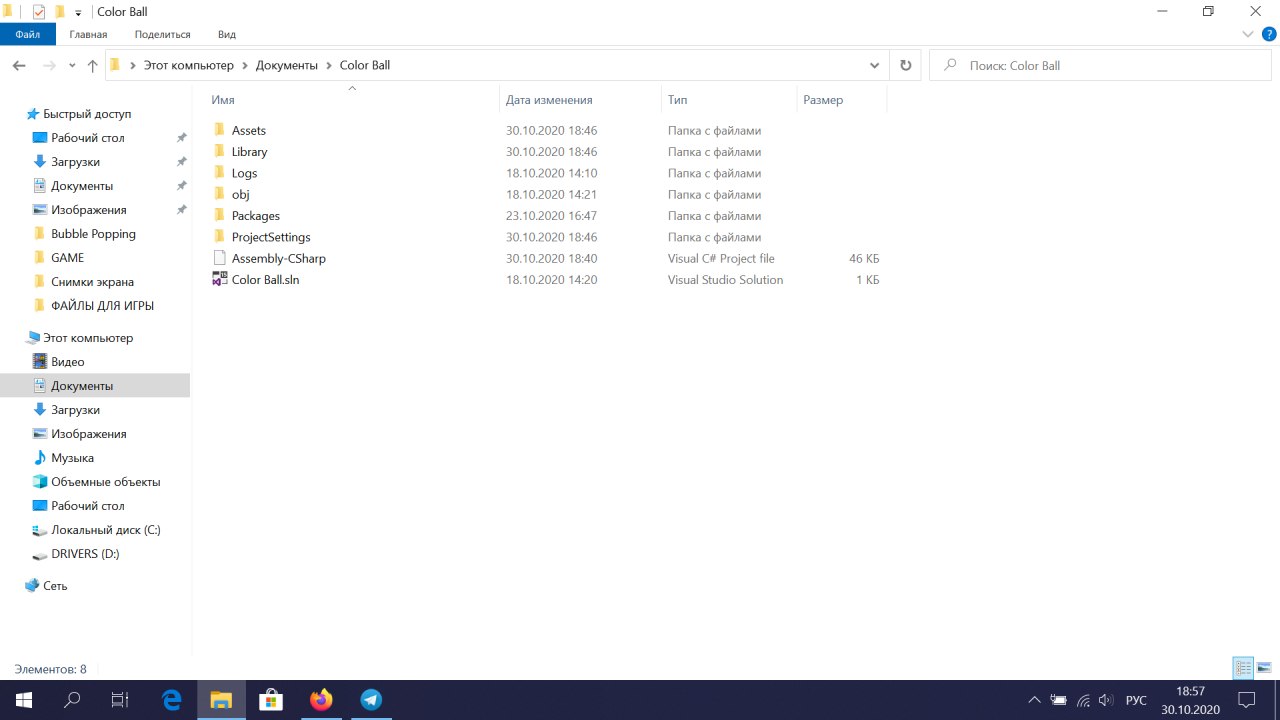Click Этот компьютер in the address breadcrumb

point(188,65)
